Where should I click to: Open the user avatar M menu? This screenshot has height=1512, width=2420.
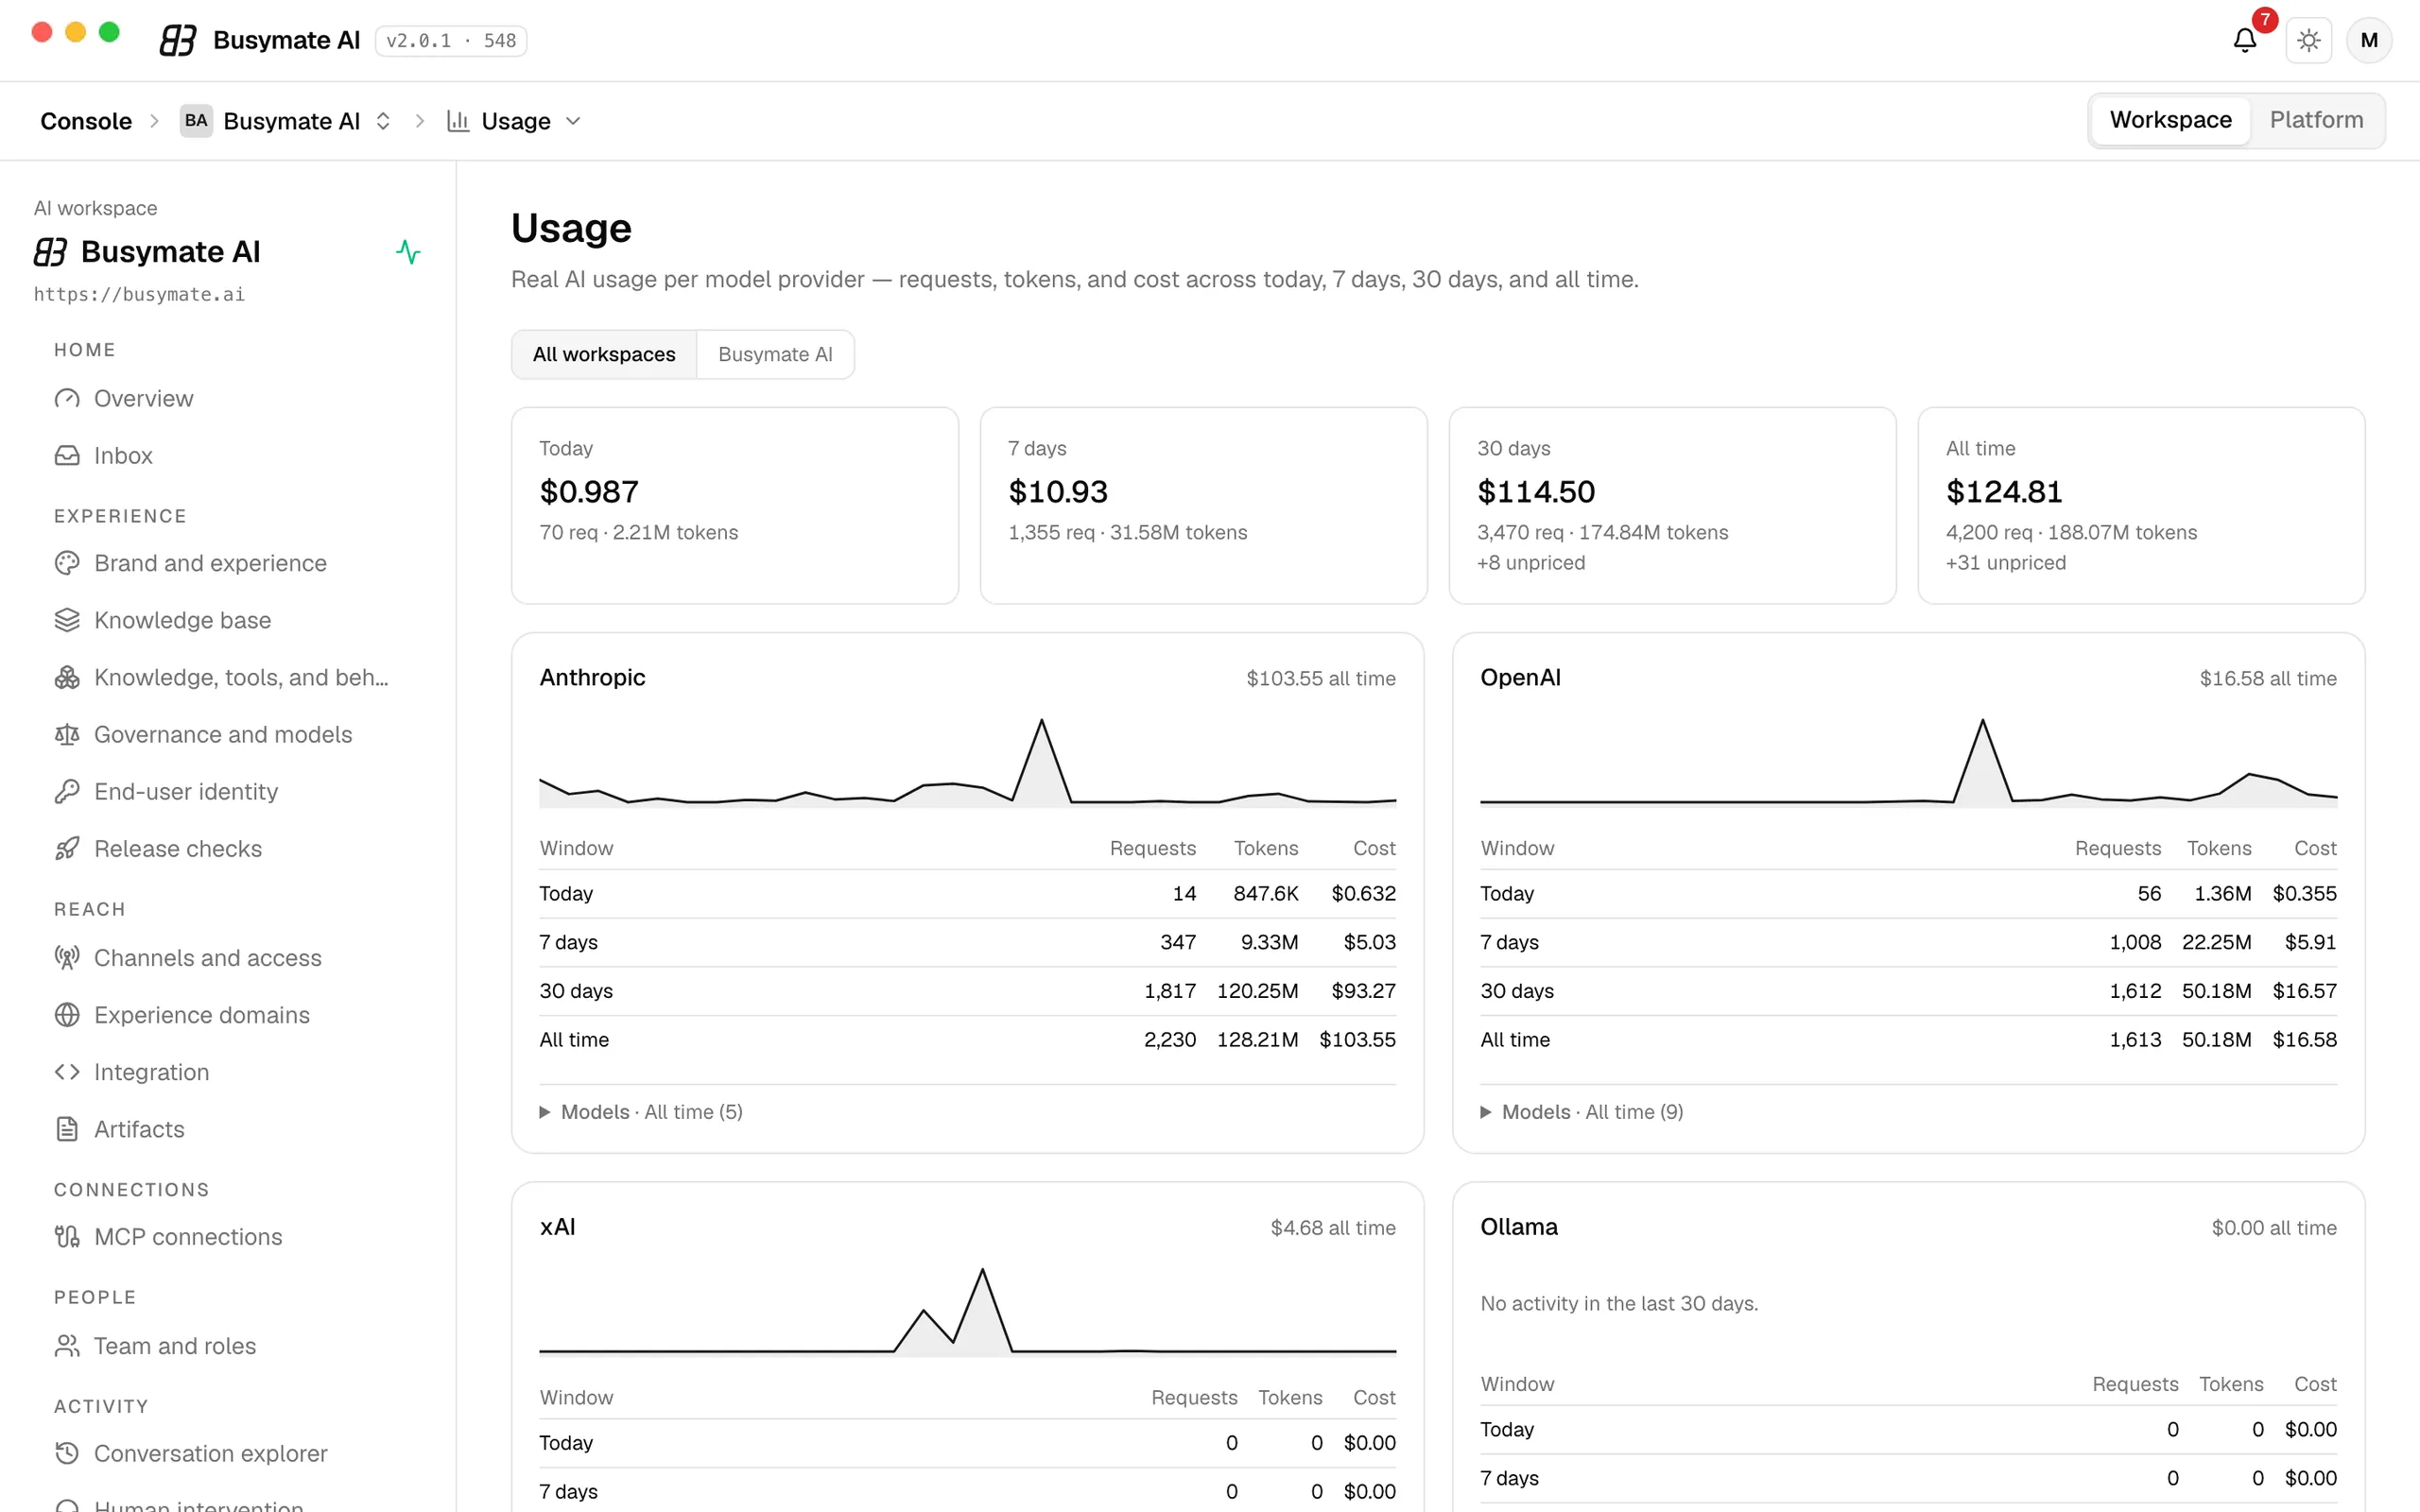pos(2368,40)
